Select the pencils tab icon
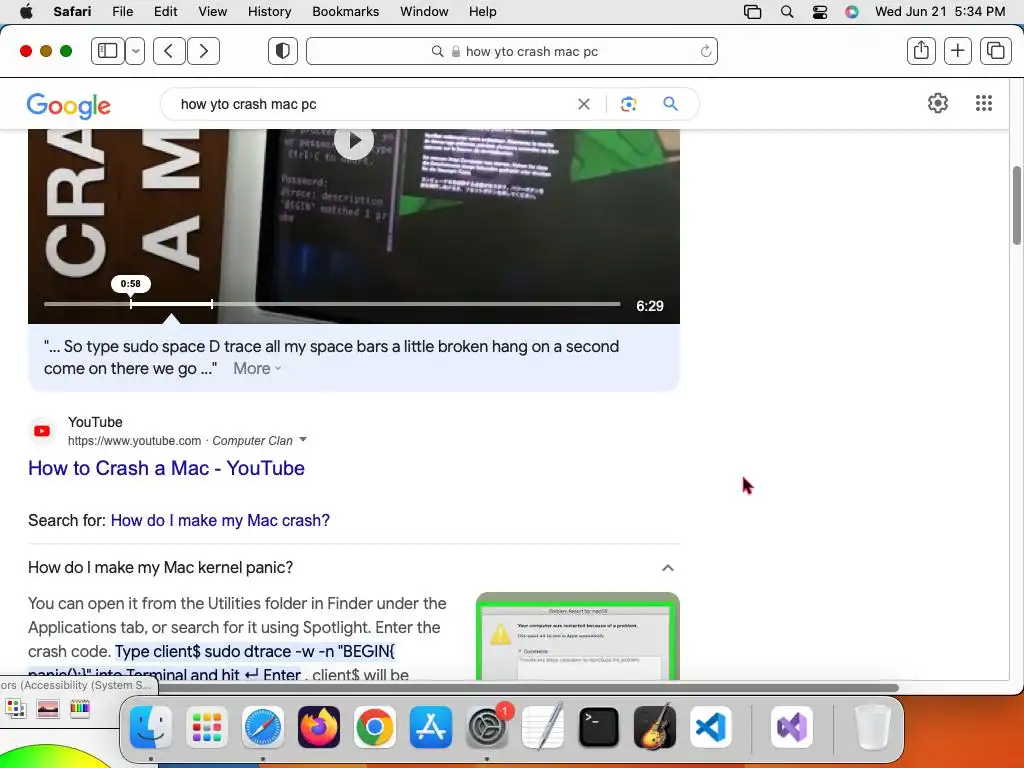Viewport: 1024px width, 768px height. 79,709
